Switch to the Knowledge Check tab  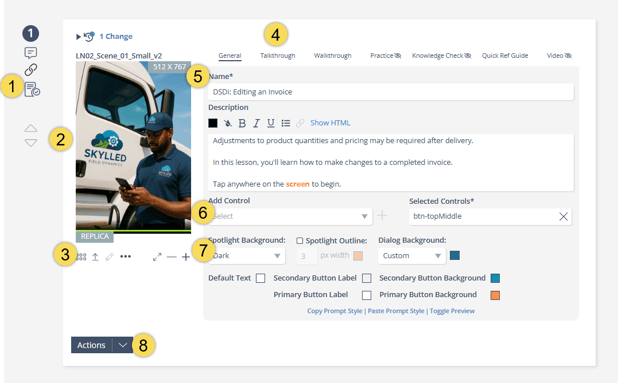441,56
